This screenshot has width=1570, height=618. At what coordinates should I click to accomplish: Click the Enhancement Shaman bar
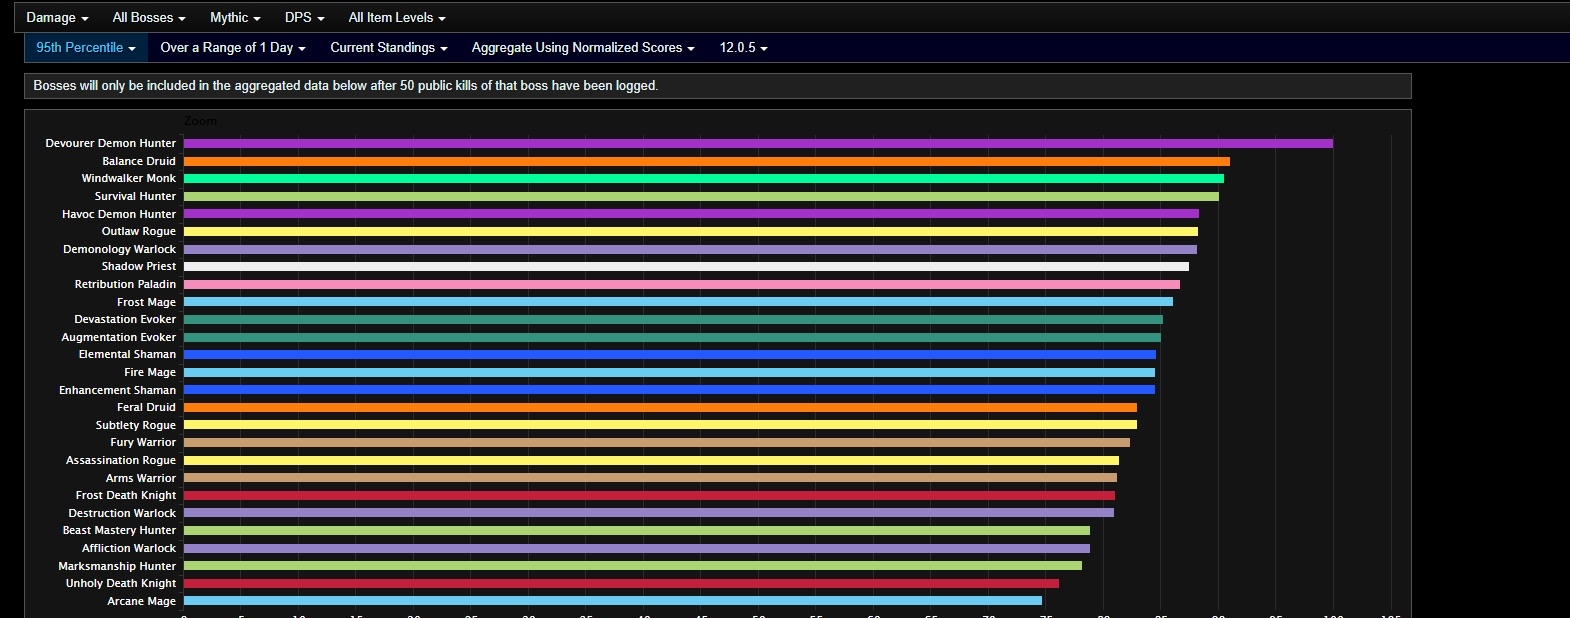(669, 390)
